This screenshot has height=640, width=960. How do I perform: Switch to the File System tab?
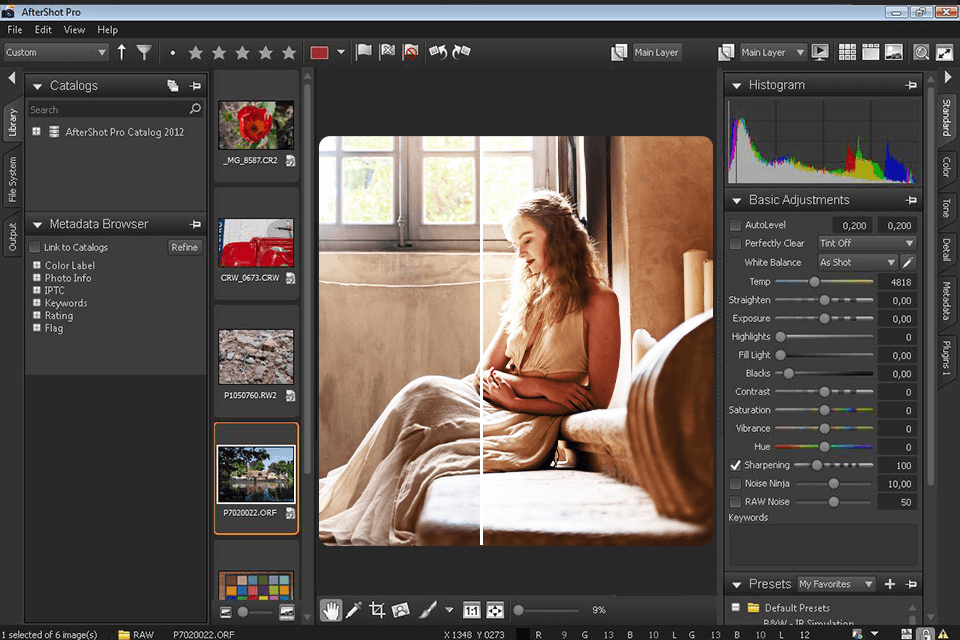(13, 179)
